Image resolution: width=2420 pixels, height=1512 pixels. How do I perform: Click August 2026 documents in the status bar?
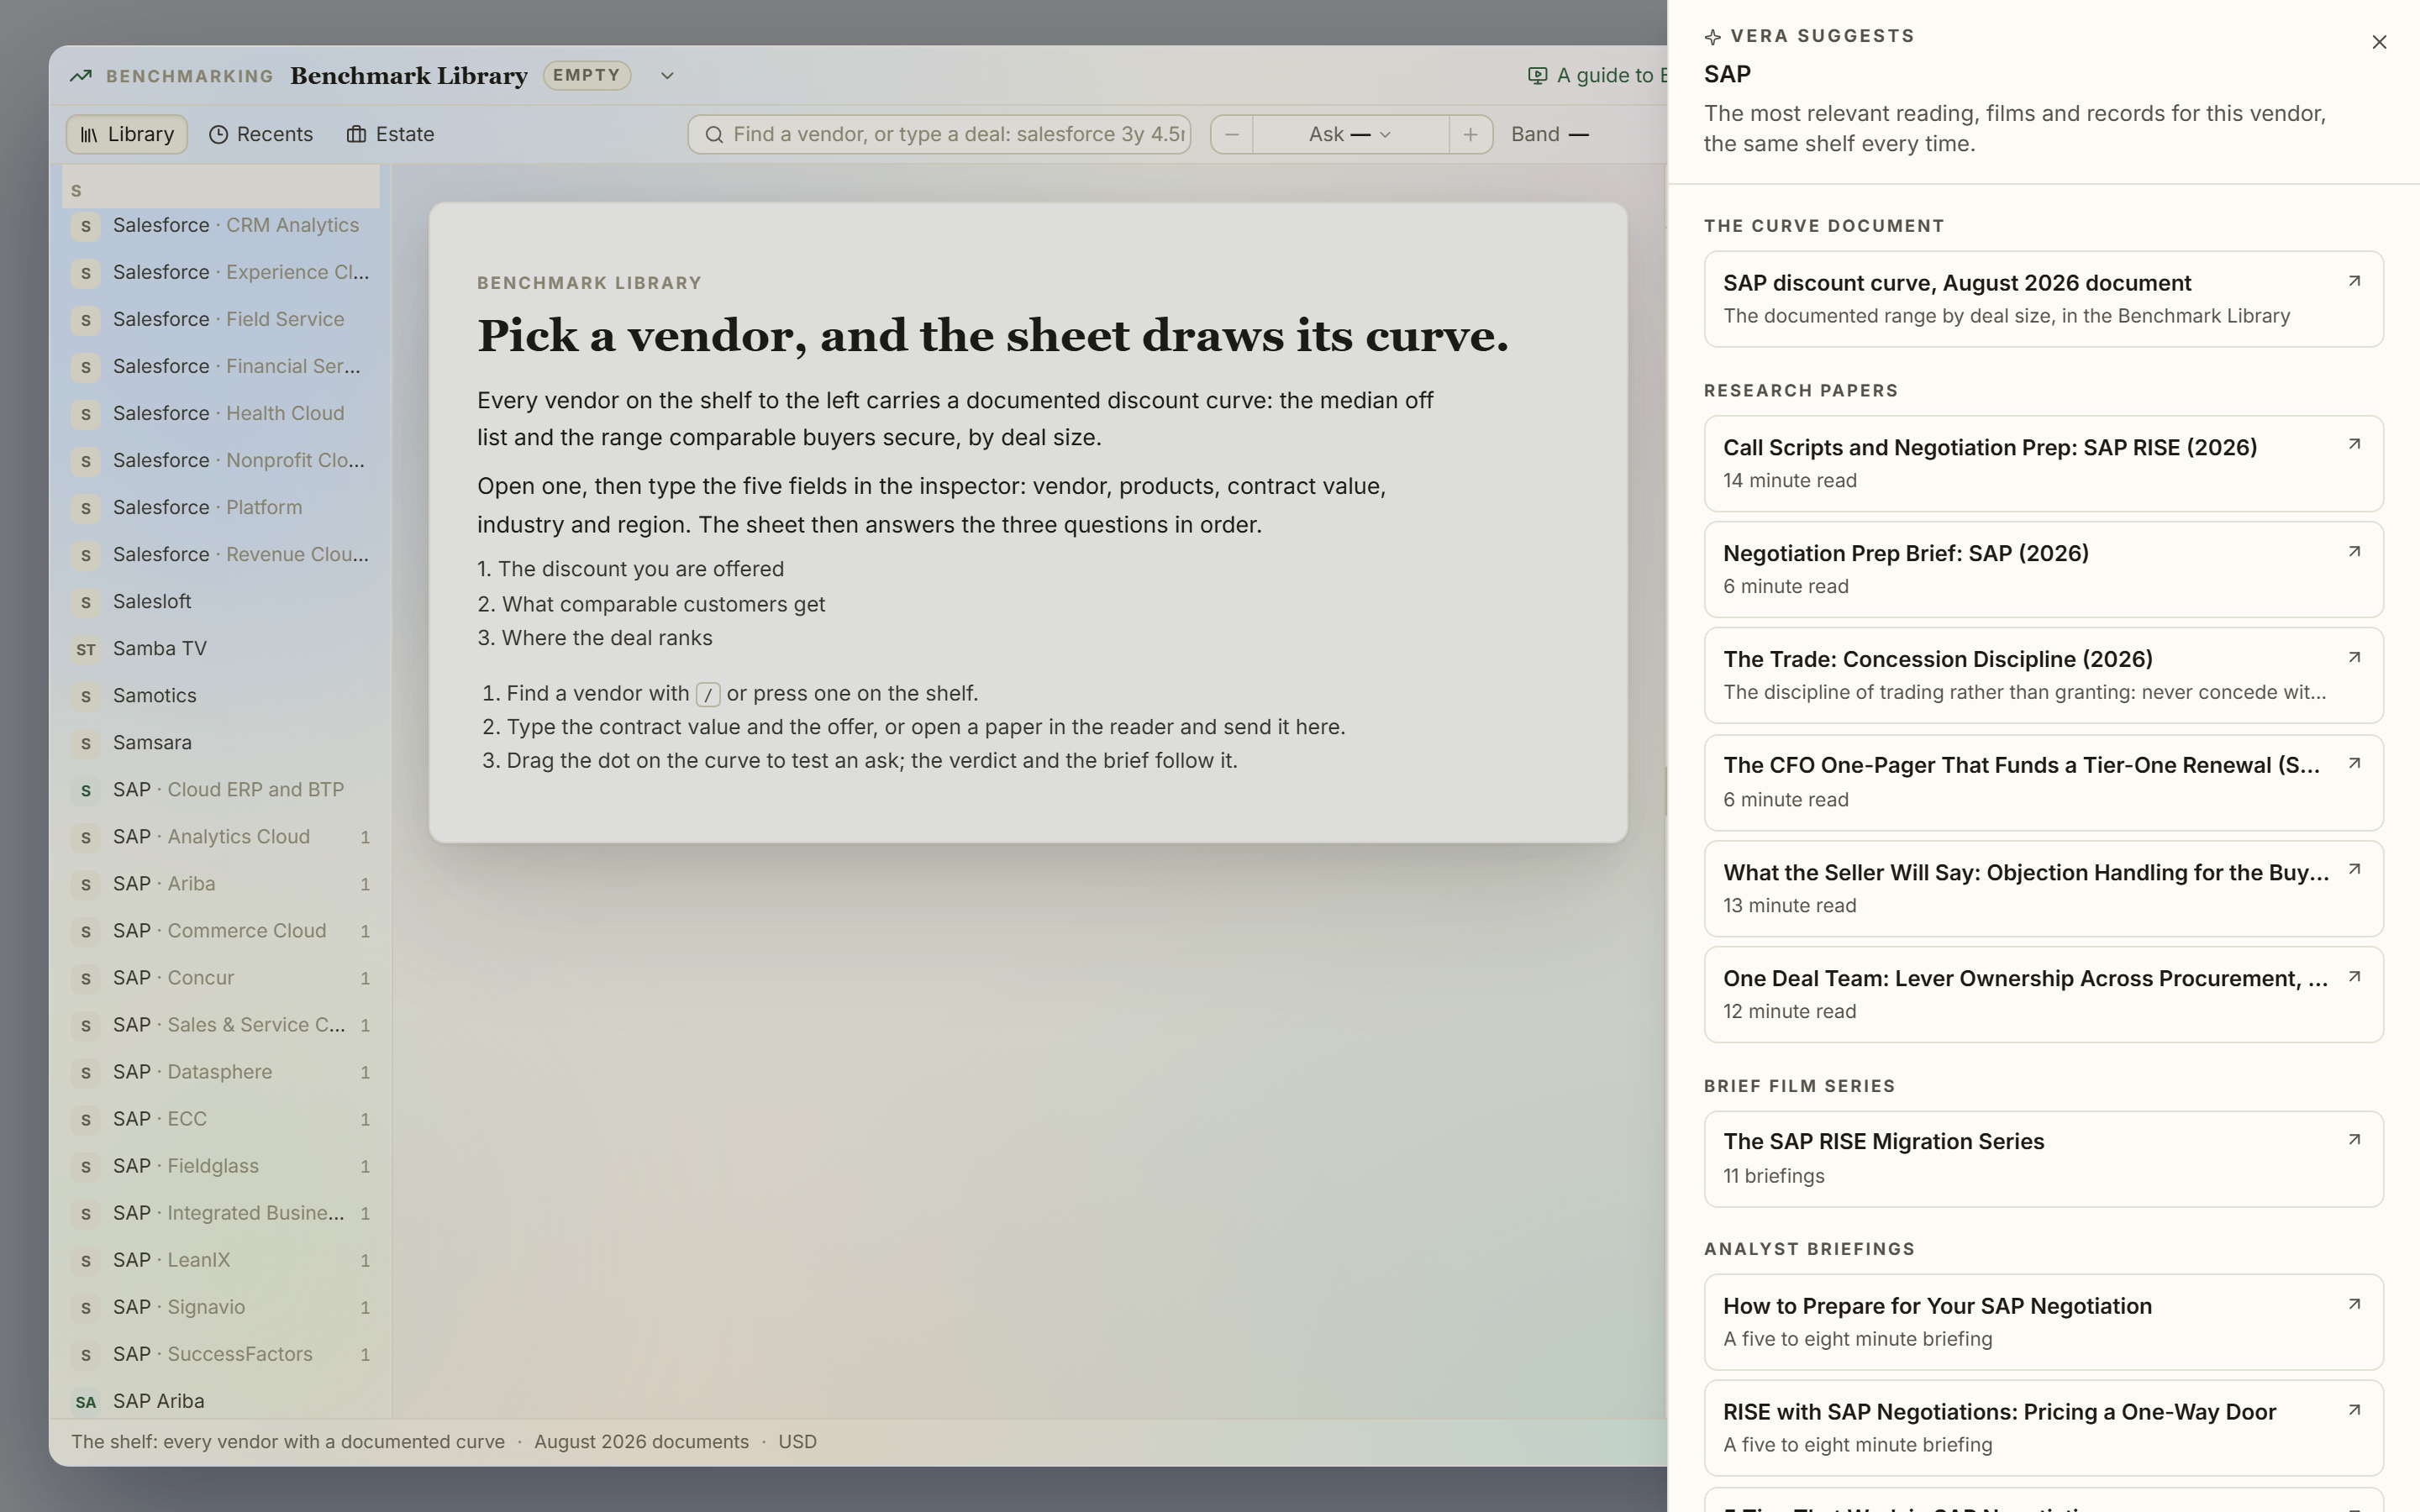point(641,1442)
